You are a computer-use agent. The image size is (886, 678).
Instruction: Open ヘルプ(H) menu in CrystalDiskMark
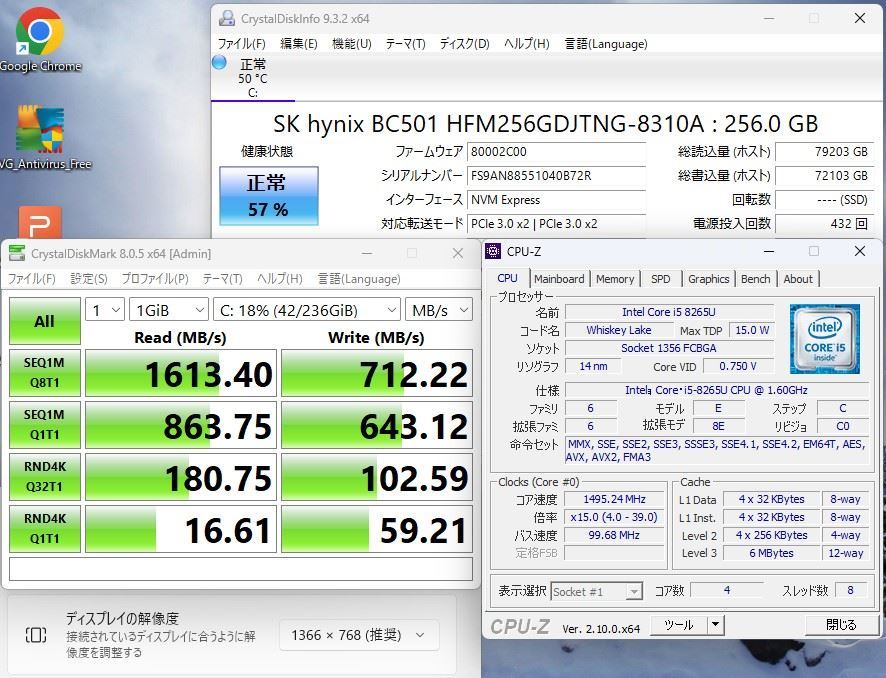pyautogui.click(x=279, y=279)
